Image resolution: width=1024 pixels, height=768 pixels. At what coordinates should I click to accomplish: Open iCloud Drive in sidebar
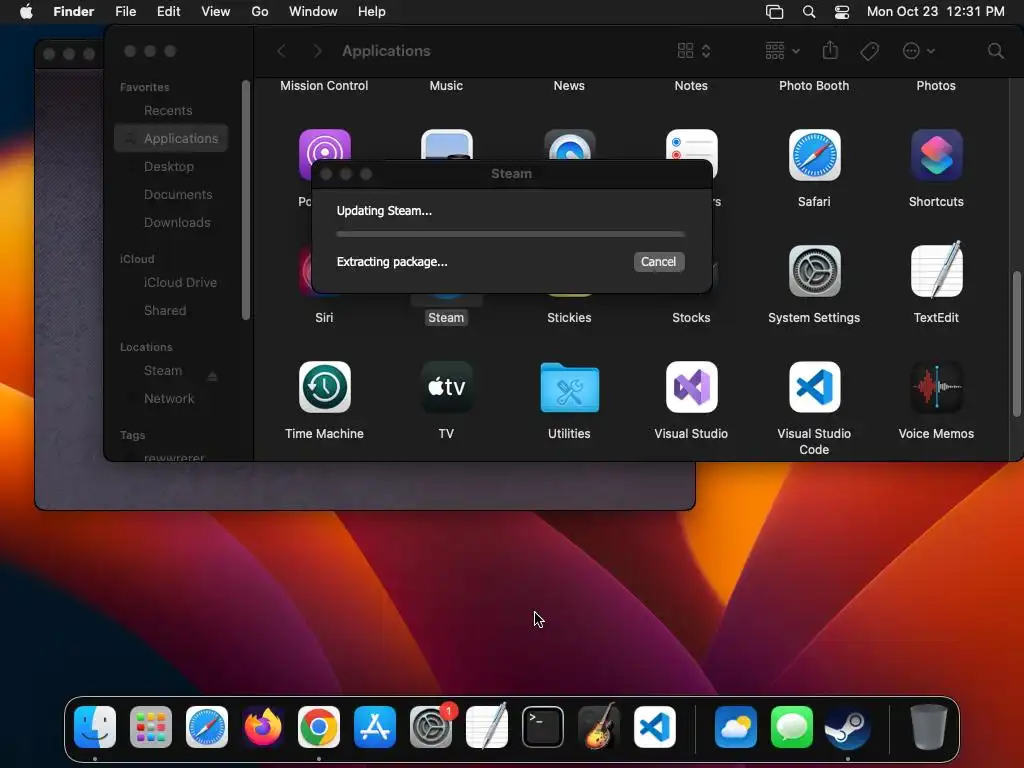click(x=180, y=283)
